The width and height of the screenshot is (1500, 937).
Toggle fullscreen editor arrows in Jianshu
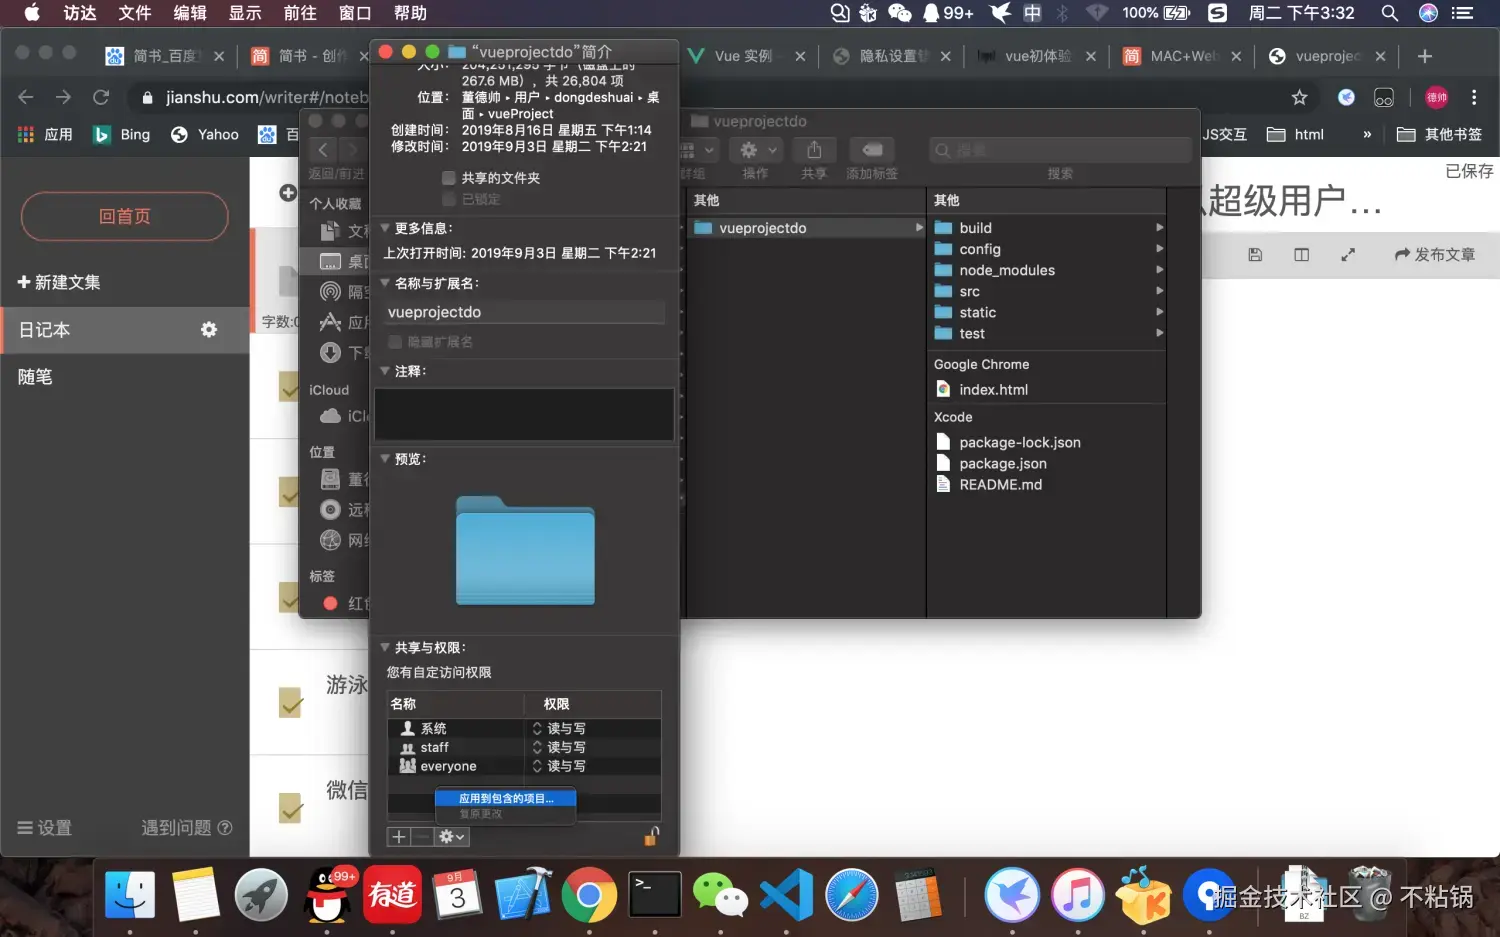click(1348, 255)
